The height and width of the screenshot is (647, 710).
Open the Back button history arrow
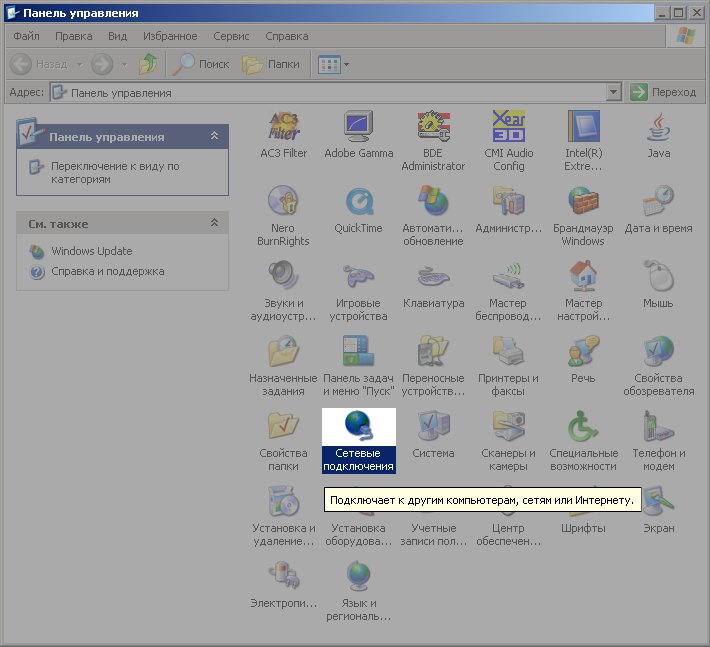(79, 64)
